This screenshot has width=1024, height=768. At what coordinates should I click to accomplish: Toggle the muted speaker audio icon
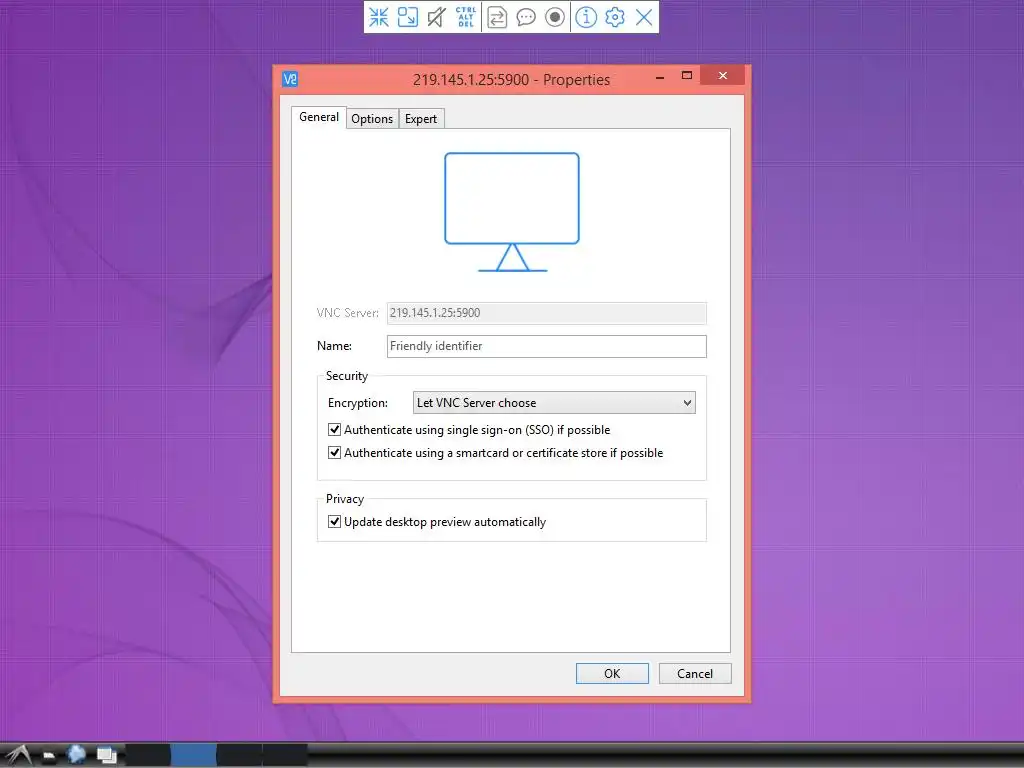coord(436,17)
